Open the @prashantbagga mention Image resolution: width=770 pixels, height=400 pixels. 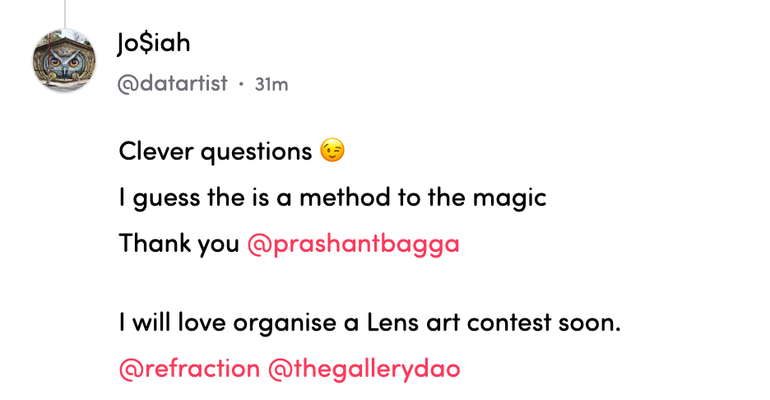(x=352, y=243)
